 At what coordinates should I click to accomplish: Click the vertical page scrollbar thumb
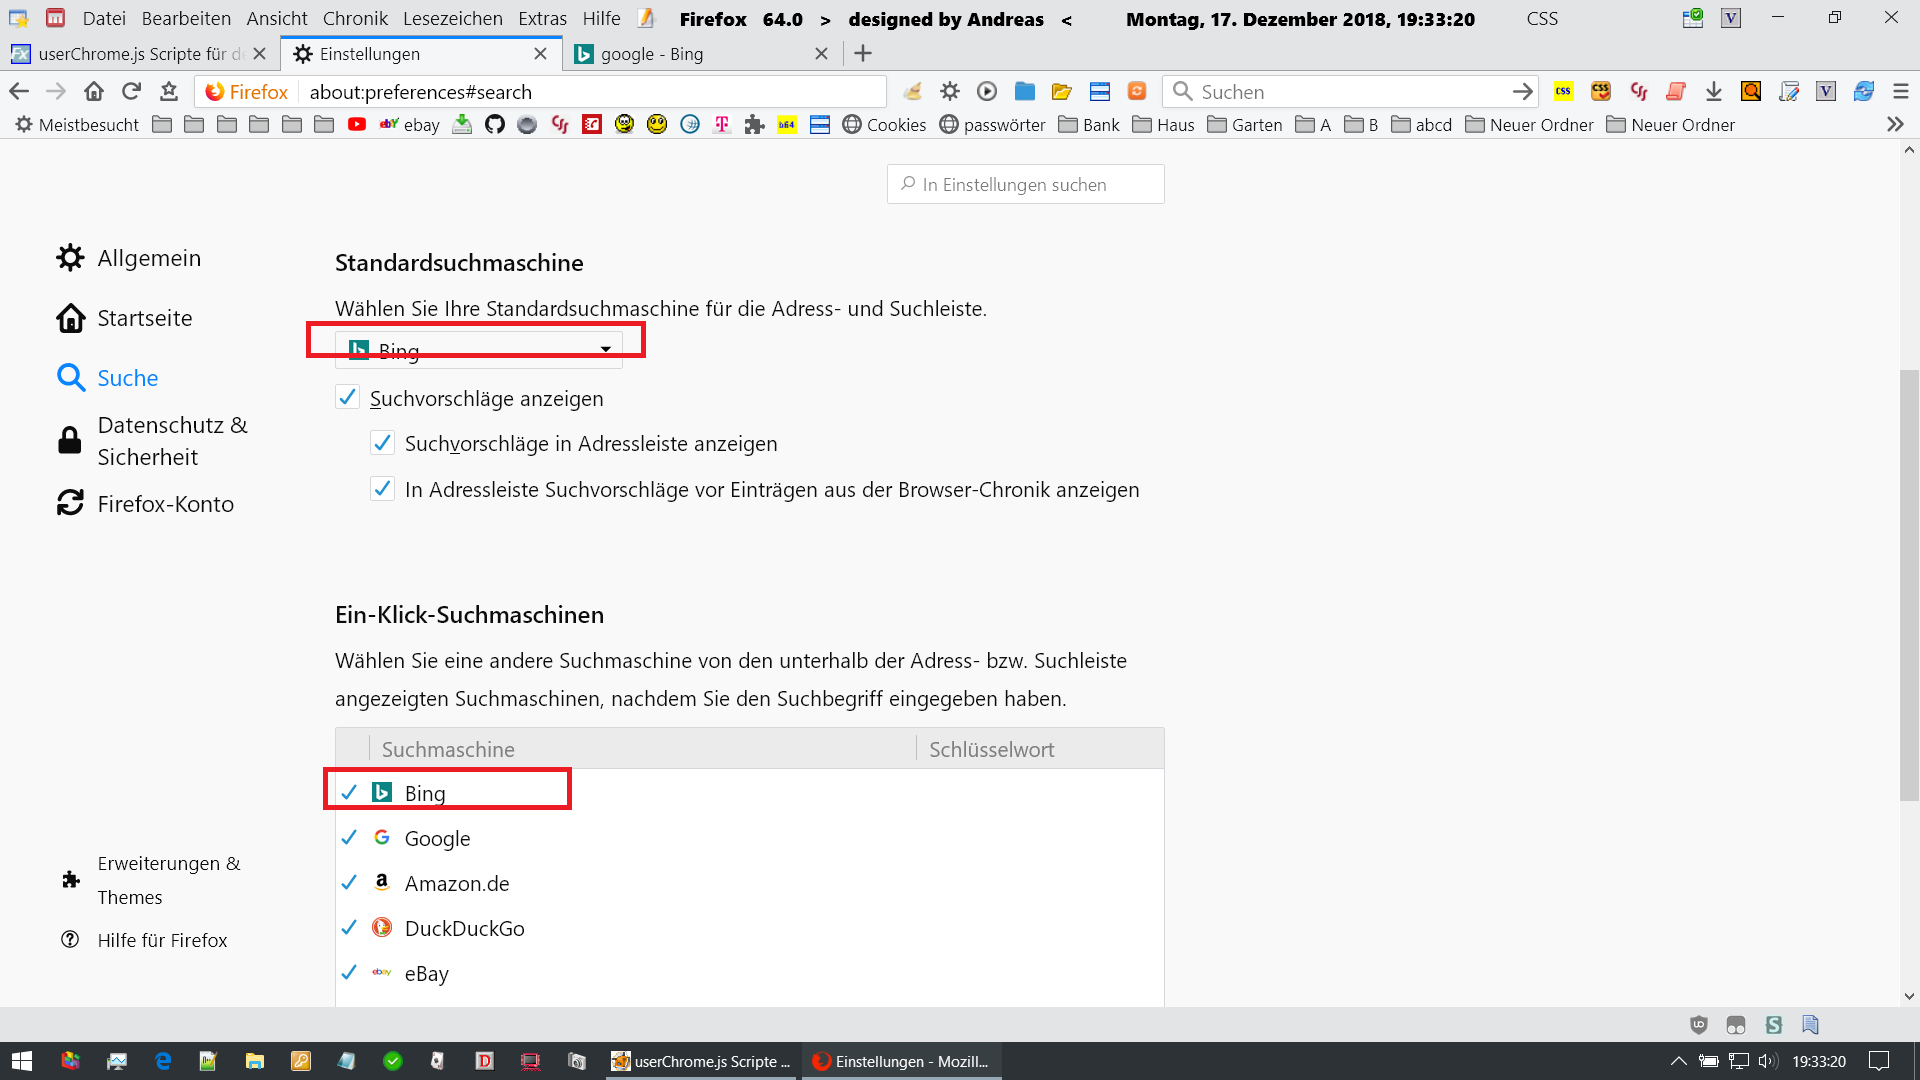point(1909,585)
